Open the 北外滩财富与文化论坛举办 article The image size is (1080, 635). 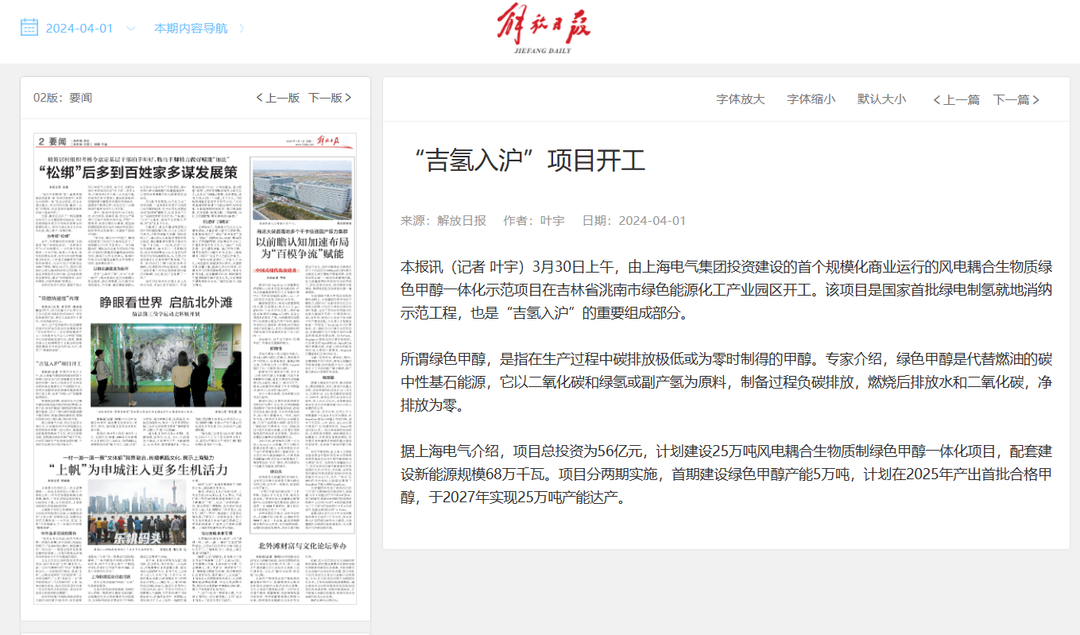[x=302, y=545]
